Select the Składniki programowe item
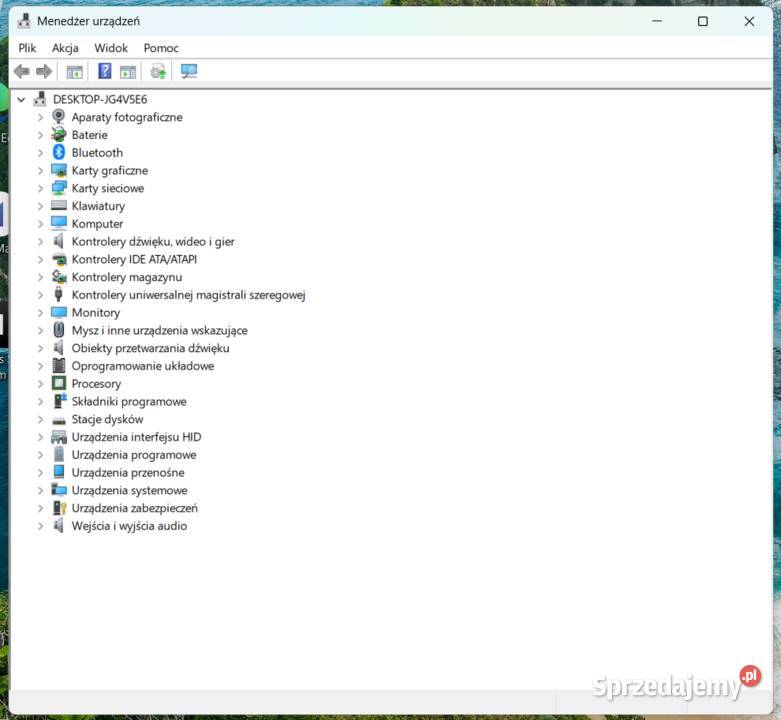This screenshot has width=781, height=720. tap(129, 401)
